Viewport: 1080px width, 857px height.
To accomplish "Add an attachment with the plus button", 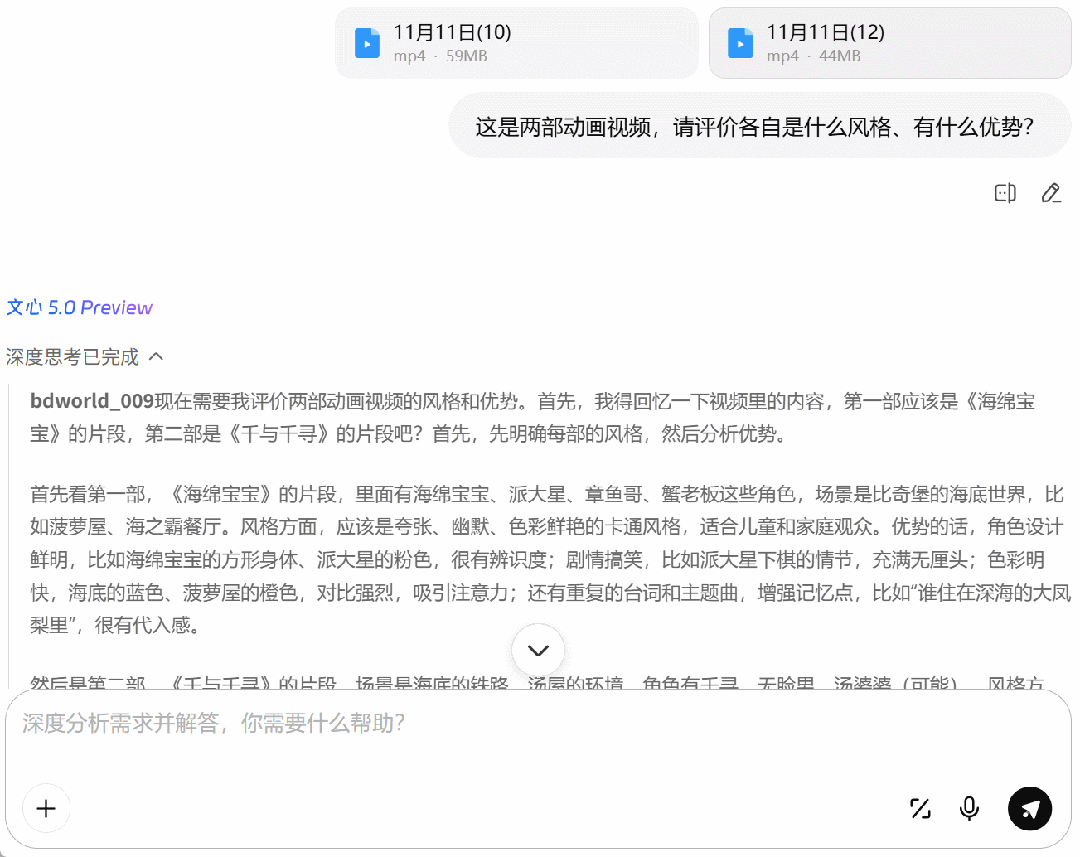I will tap(46, 809).
